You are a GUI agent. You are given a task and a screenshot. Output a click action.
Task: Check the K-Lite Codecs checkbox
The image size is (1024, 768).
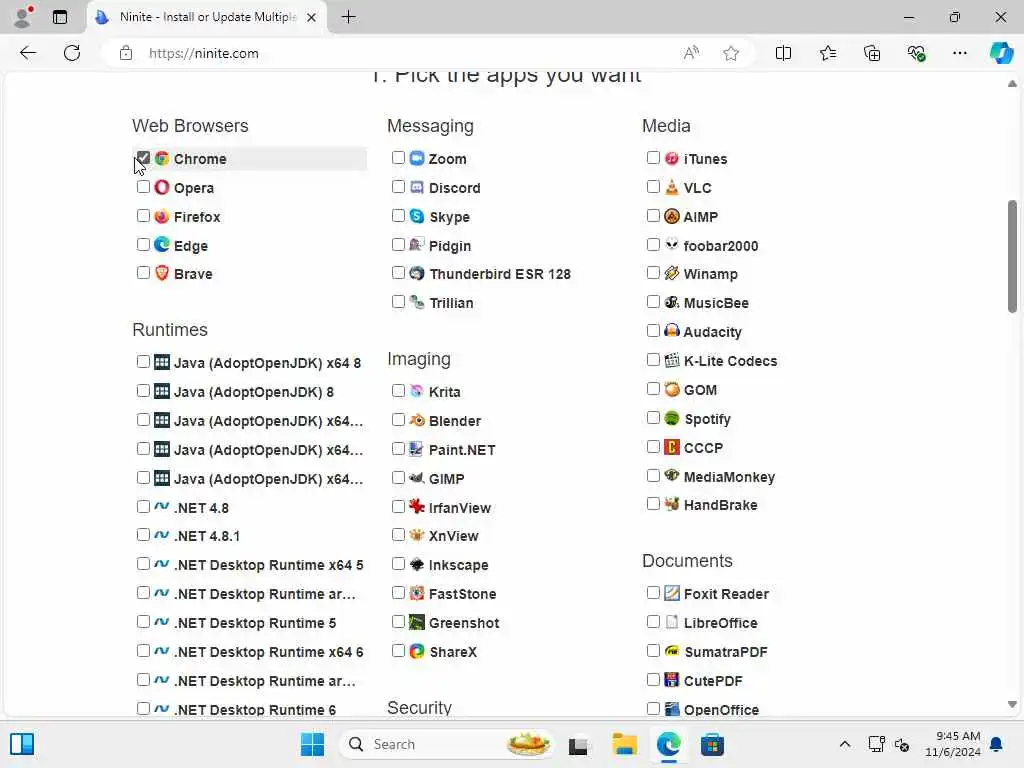[652, 360]
